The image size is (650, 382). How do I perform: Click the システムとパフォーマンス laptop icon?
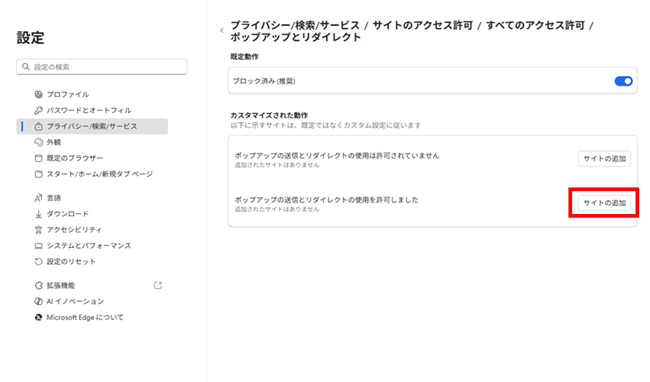(x=39, y=246)
